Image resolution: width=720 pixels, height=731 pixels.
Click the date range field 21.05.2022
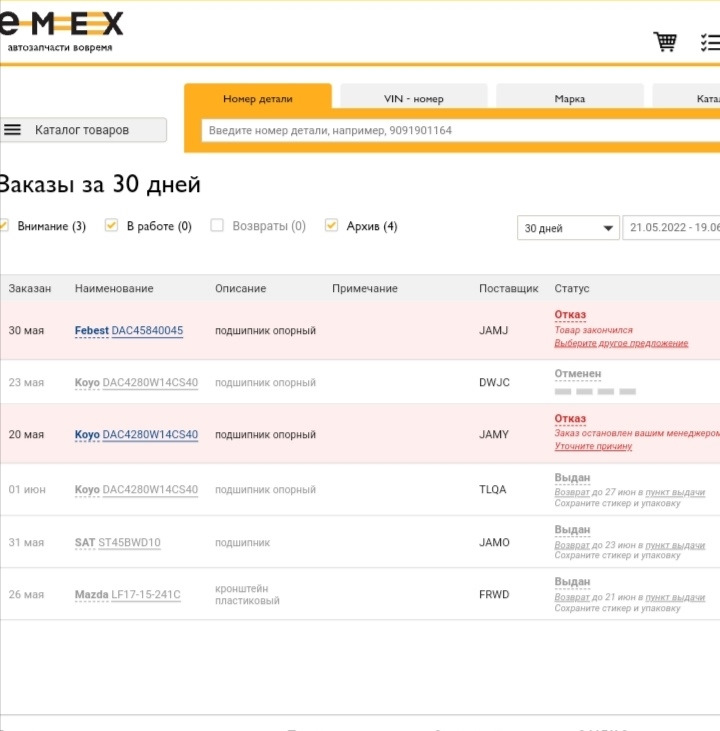(x=672, y=228)
